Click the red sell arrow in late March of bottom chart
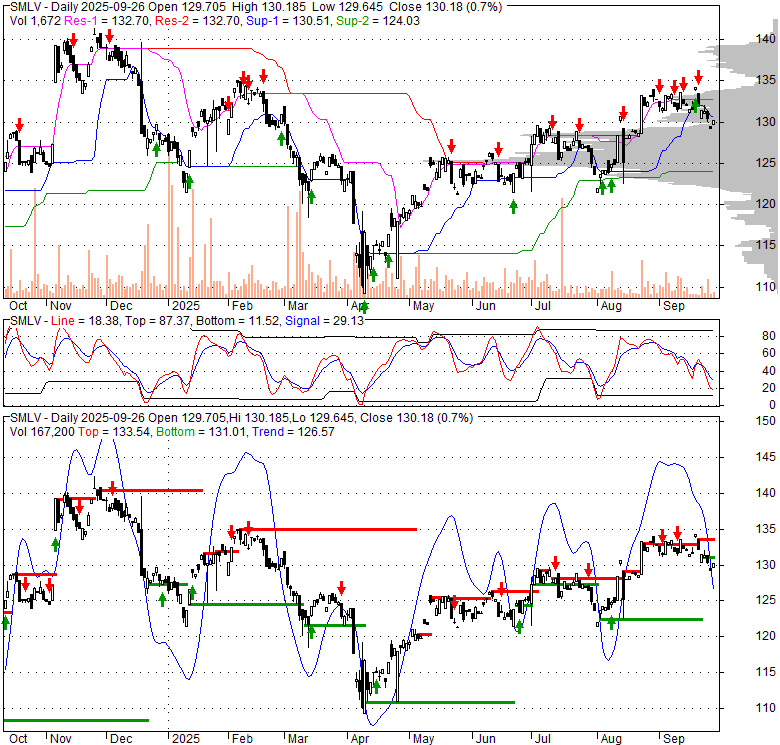 pos(341,587)
